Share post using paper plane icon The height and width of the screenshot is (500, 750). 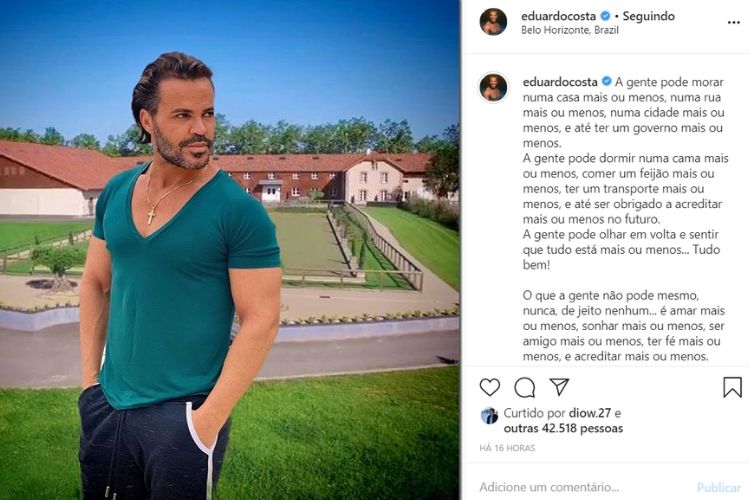(x=559, y=387)
